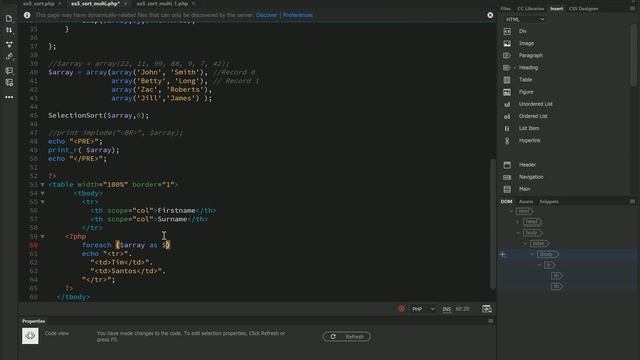Fold code at line 55 tr tag
Viewport: 640px width, 360px height.
tap(42, 202)
